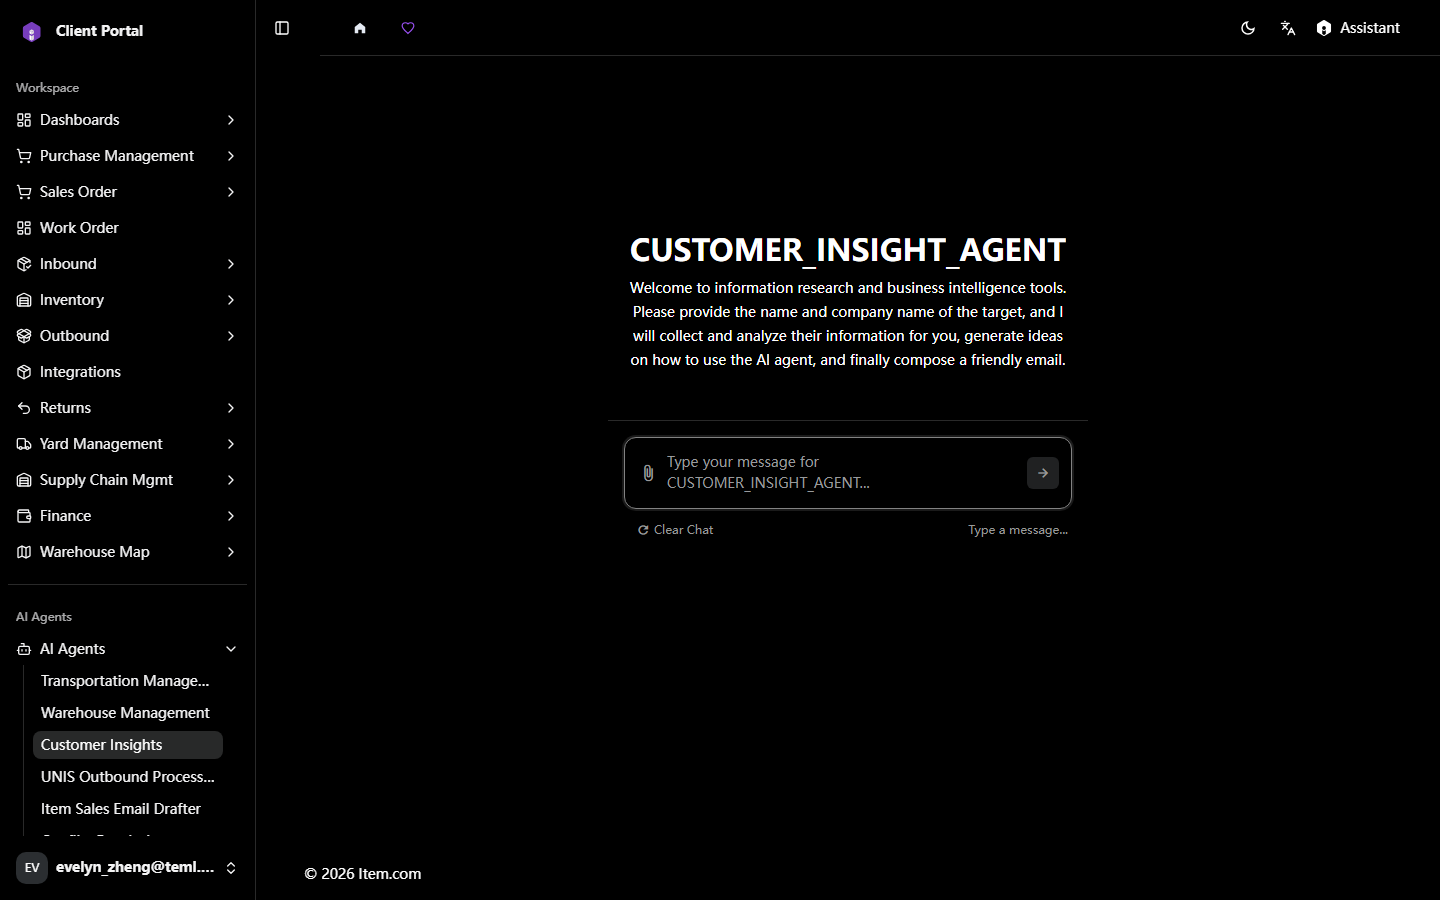This screenshot has width=1440, height=900.
Task: Expand the Inbound section chevron
Action: click(231, 264)
